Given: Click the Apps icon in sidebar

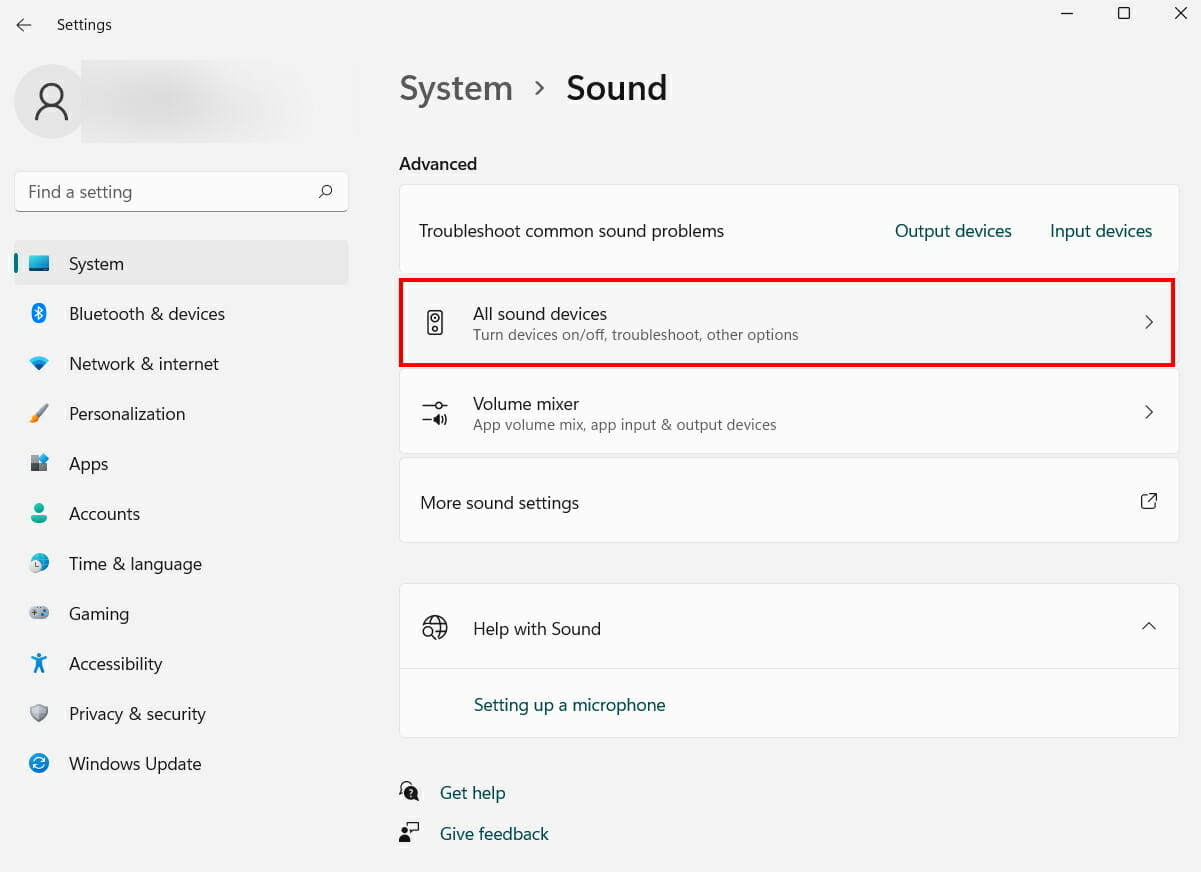Looking at the screenshot, I should pyautogui.click(x=39, y=464).
